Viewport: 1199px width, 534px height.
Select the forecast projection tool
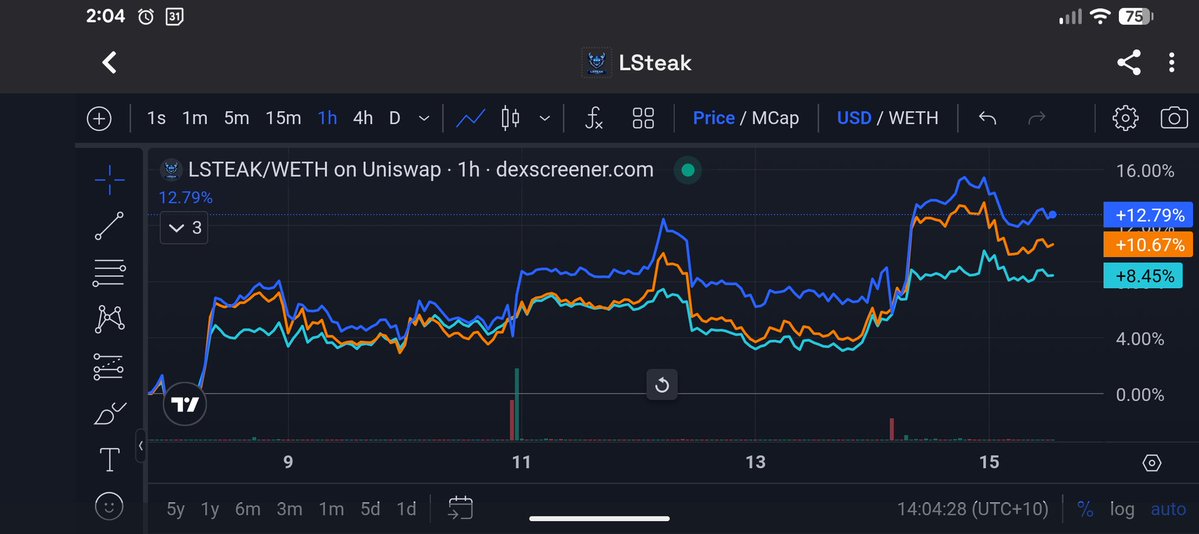[109, 366]
